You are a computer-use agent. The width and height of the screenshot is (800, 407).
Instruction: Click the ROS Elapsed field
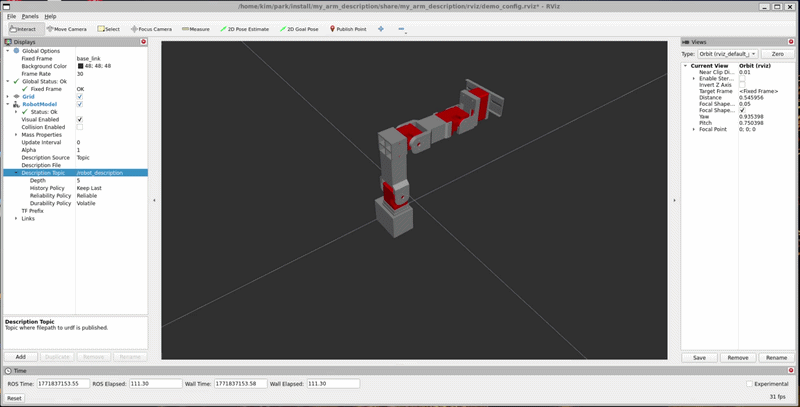[155, 384]
